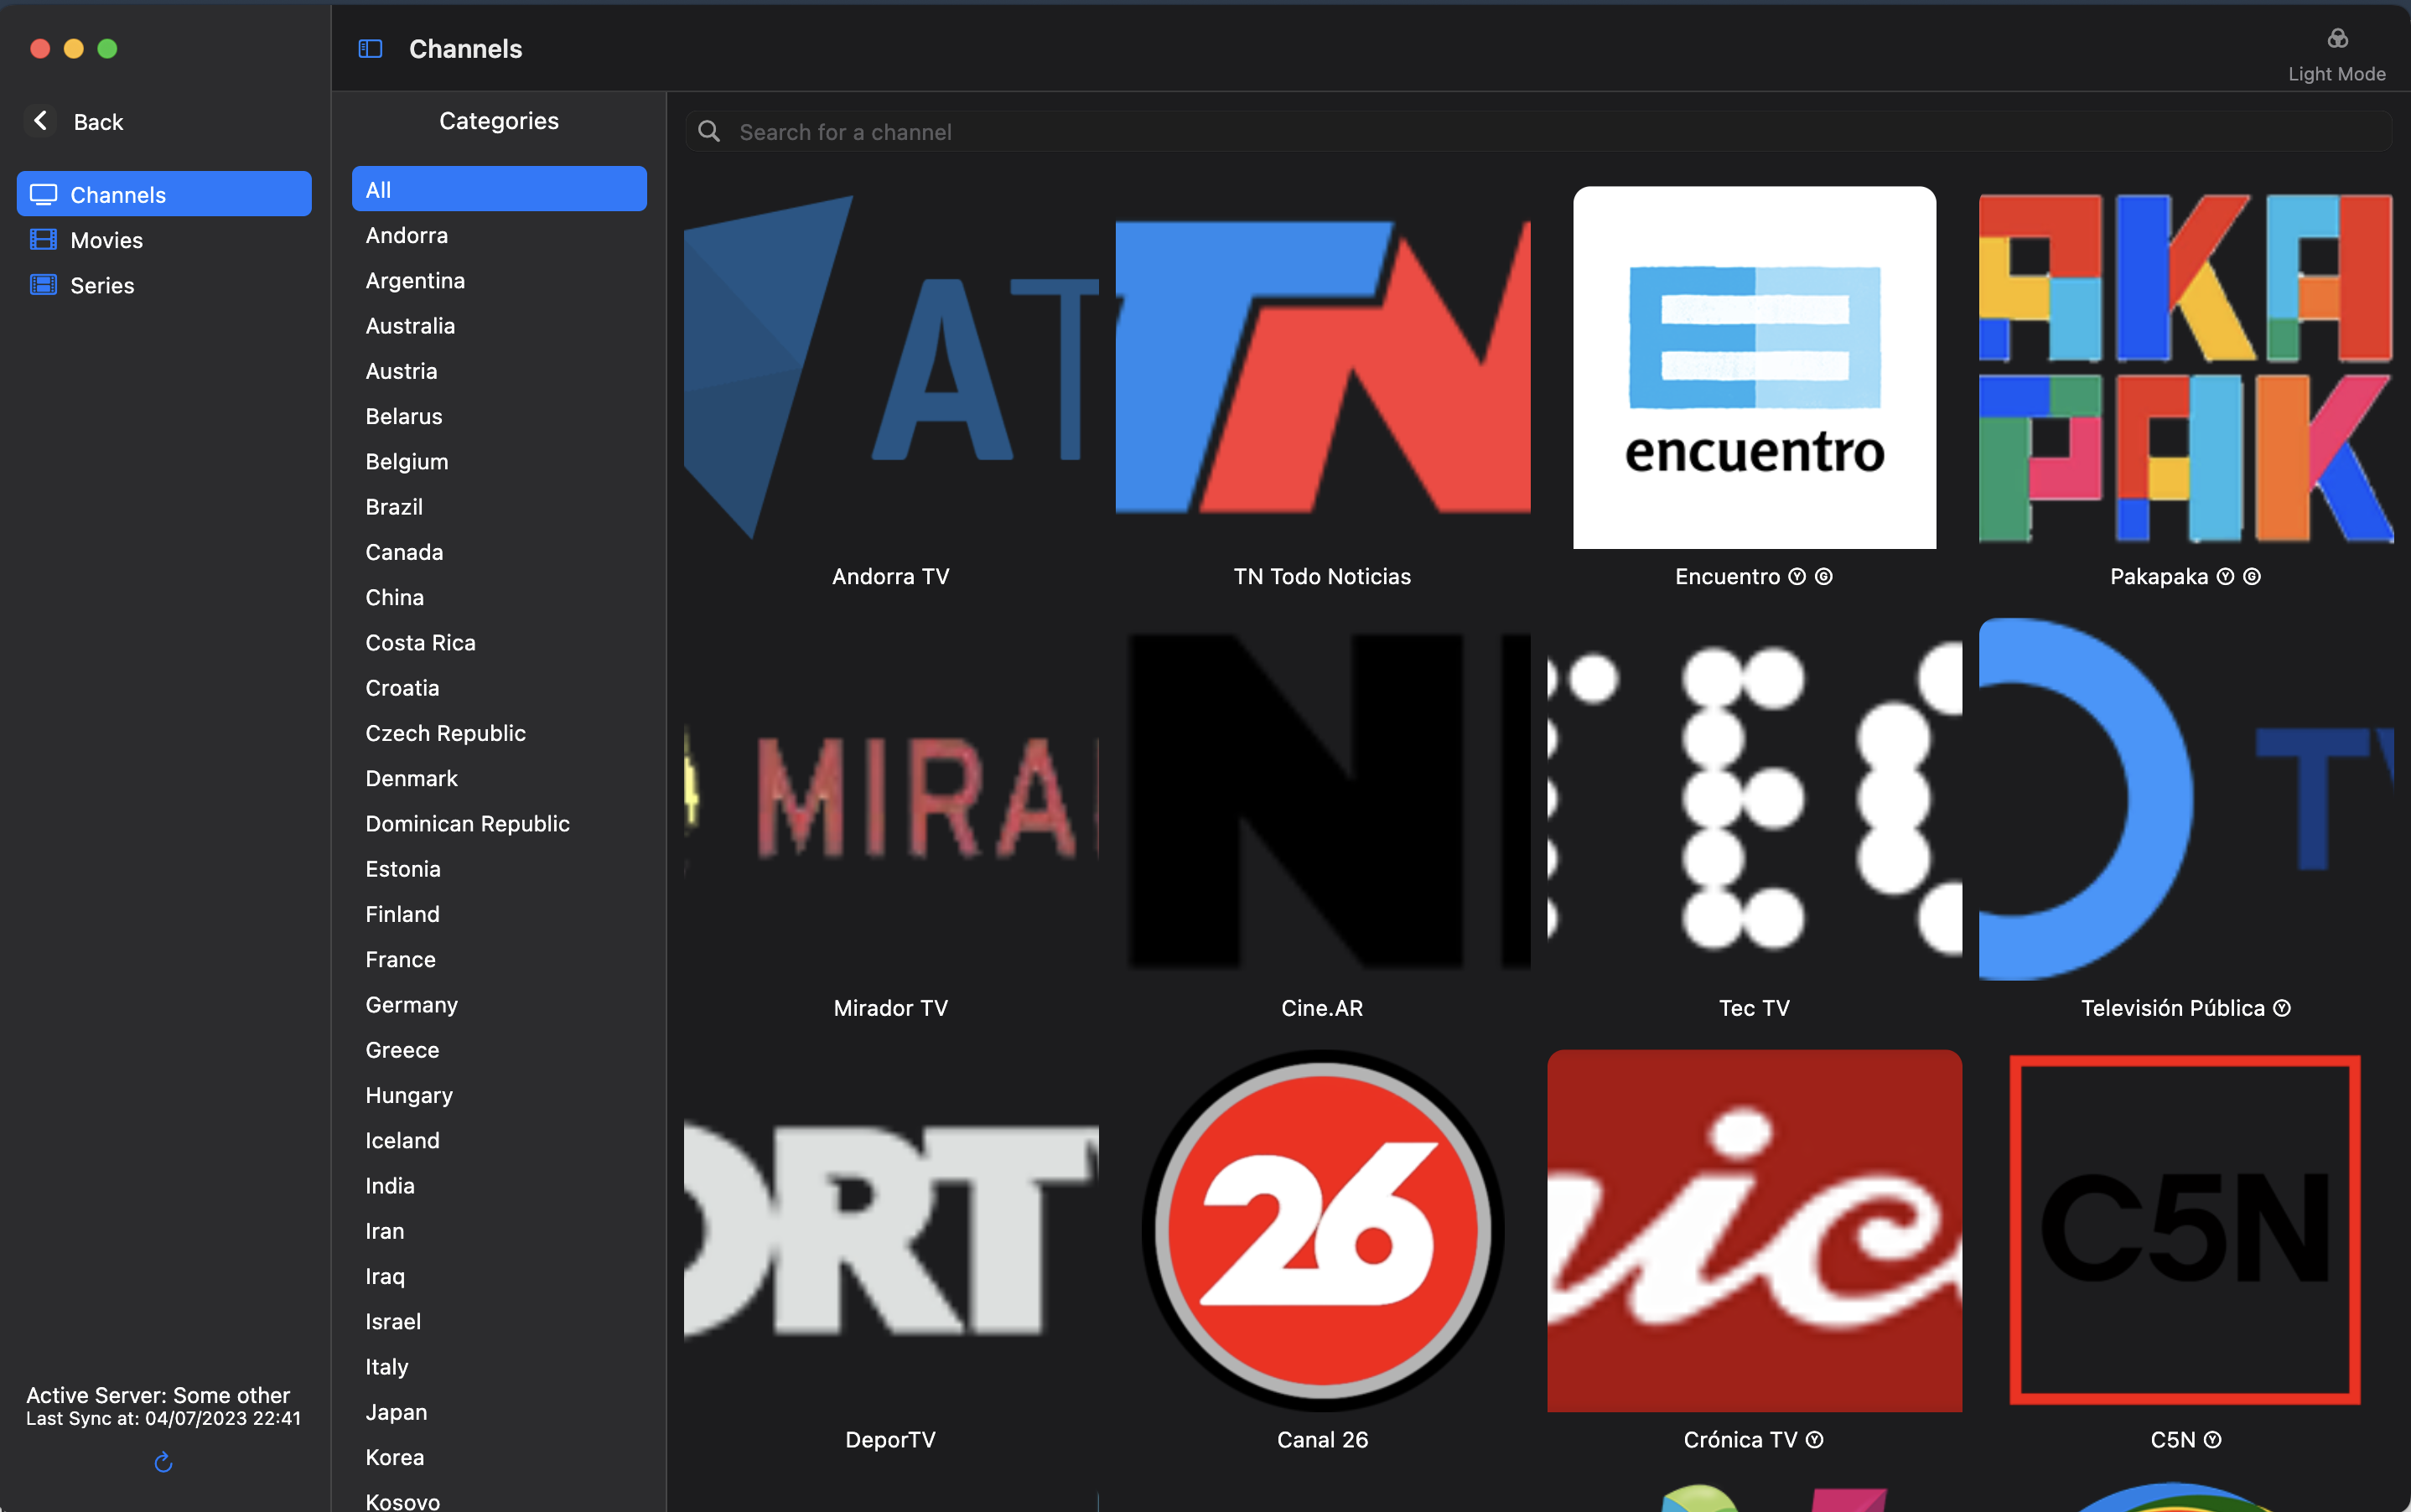Image resolution: width=2411 pixels, height=1512 pixels.
Task: Click the Back chevron icon
Action: (x=40, y=121)
